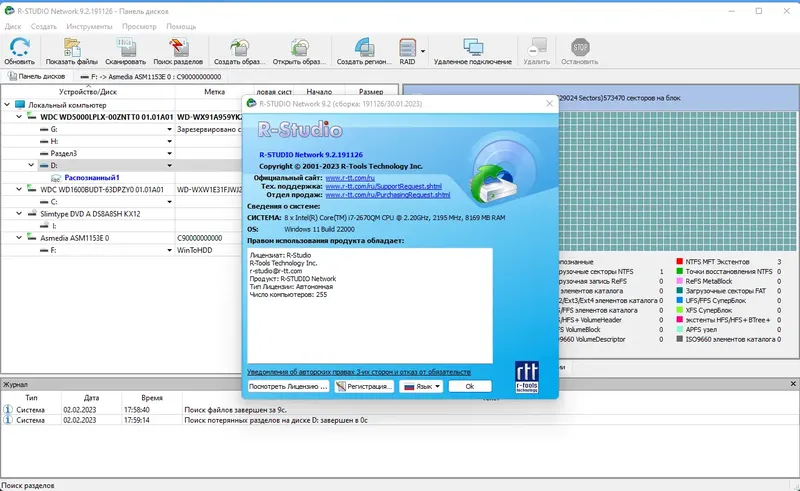This screenshot has width=800, height=491.
Task: Open the dropdown arrow on Раздел3 row
Action: click(x=169, y=154)
